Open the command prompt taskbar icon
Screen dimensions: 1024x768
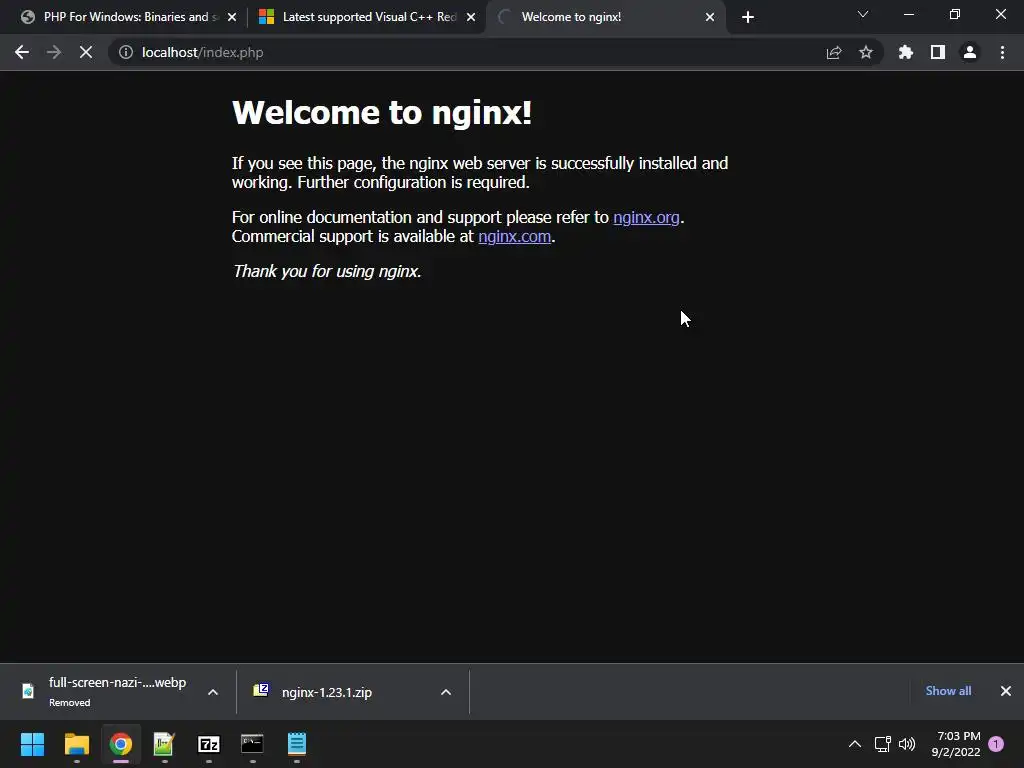252,744
